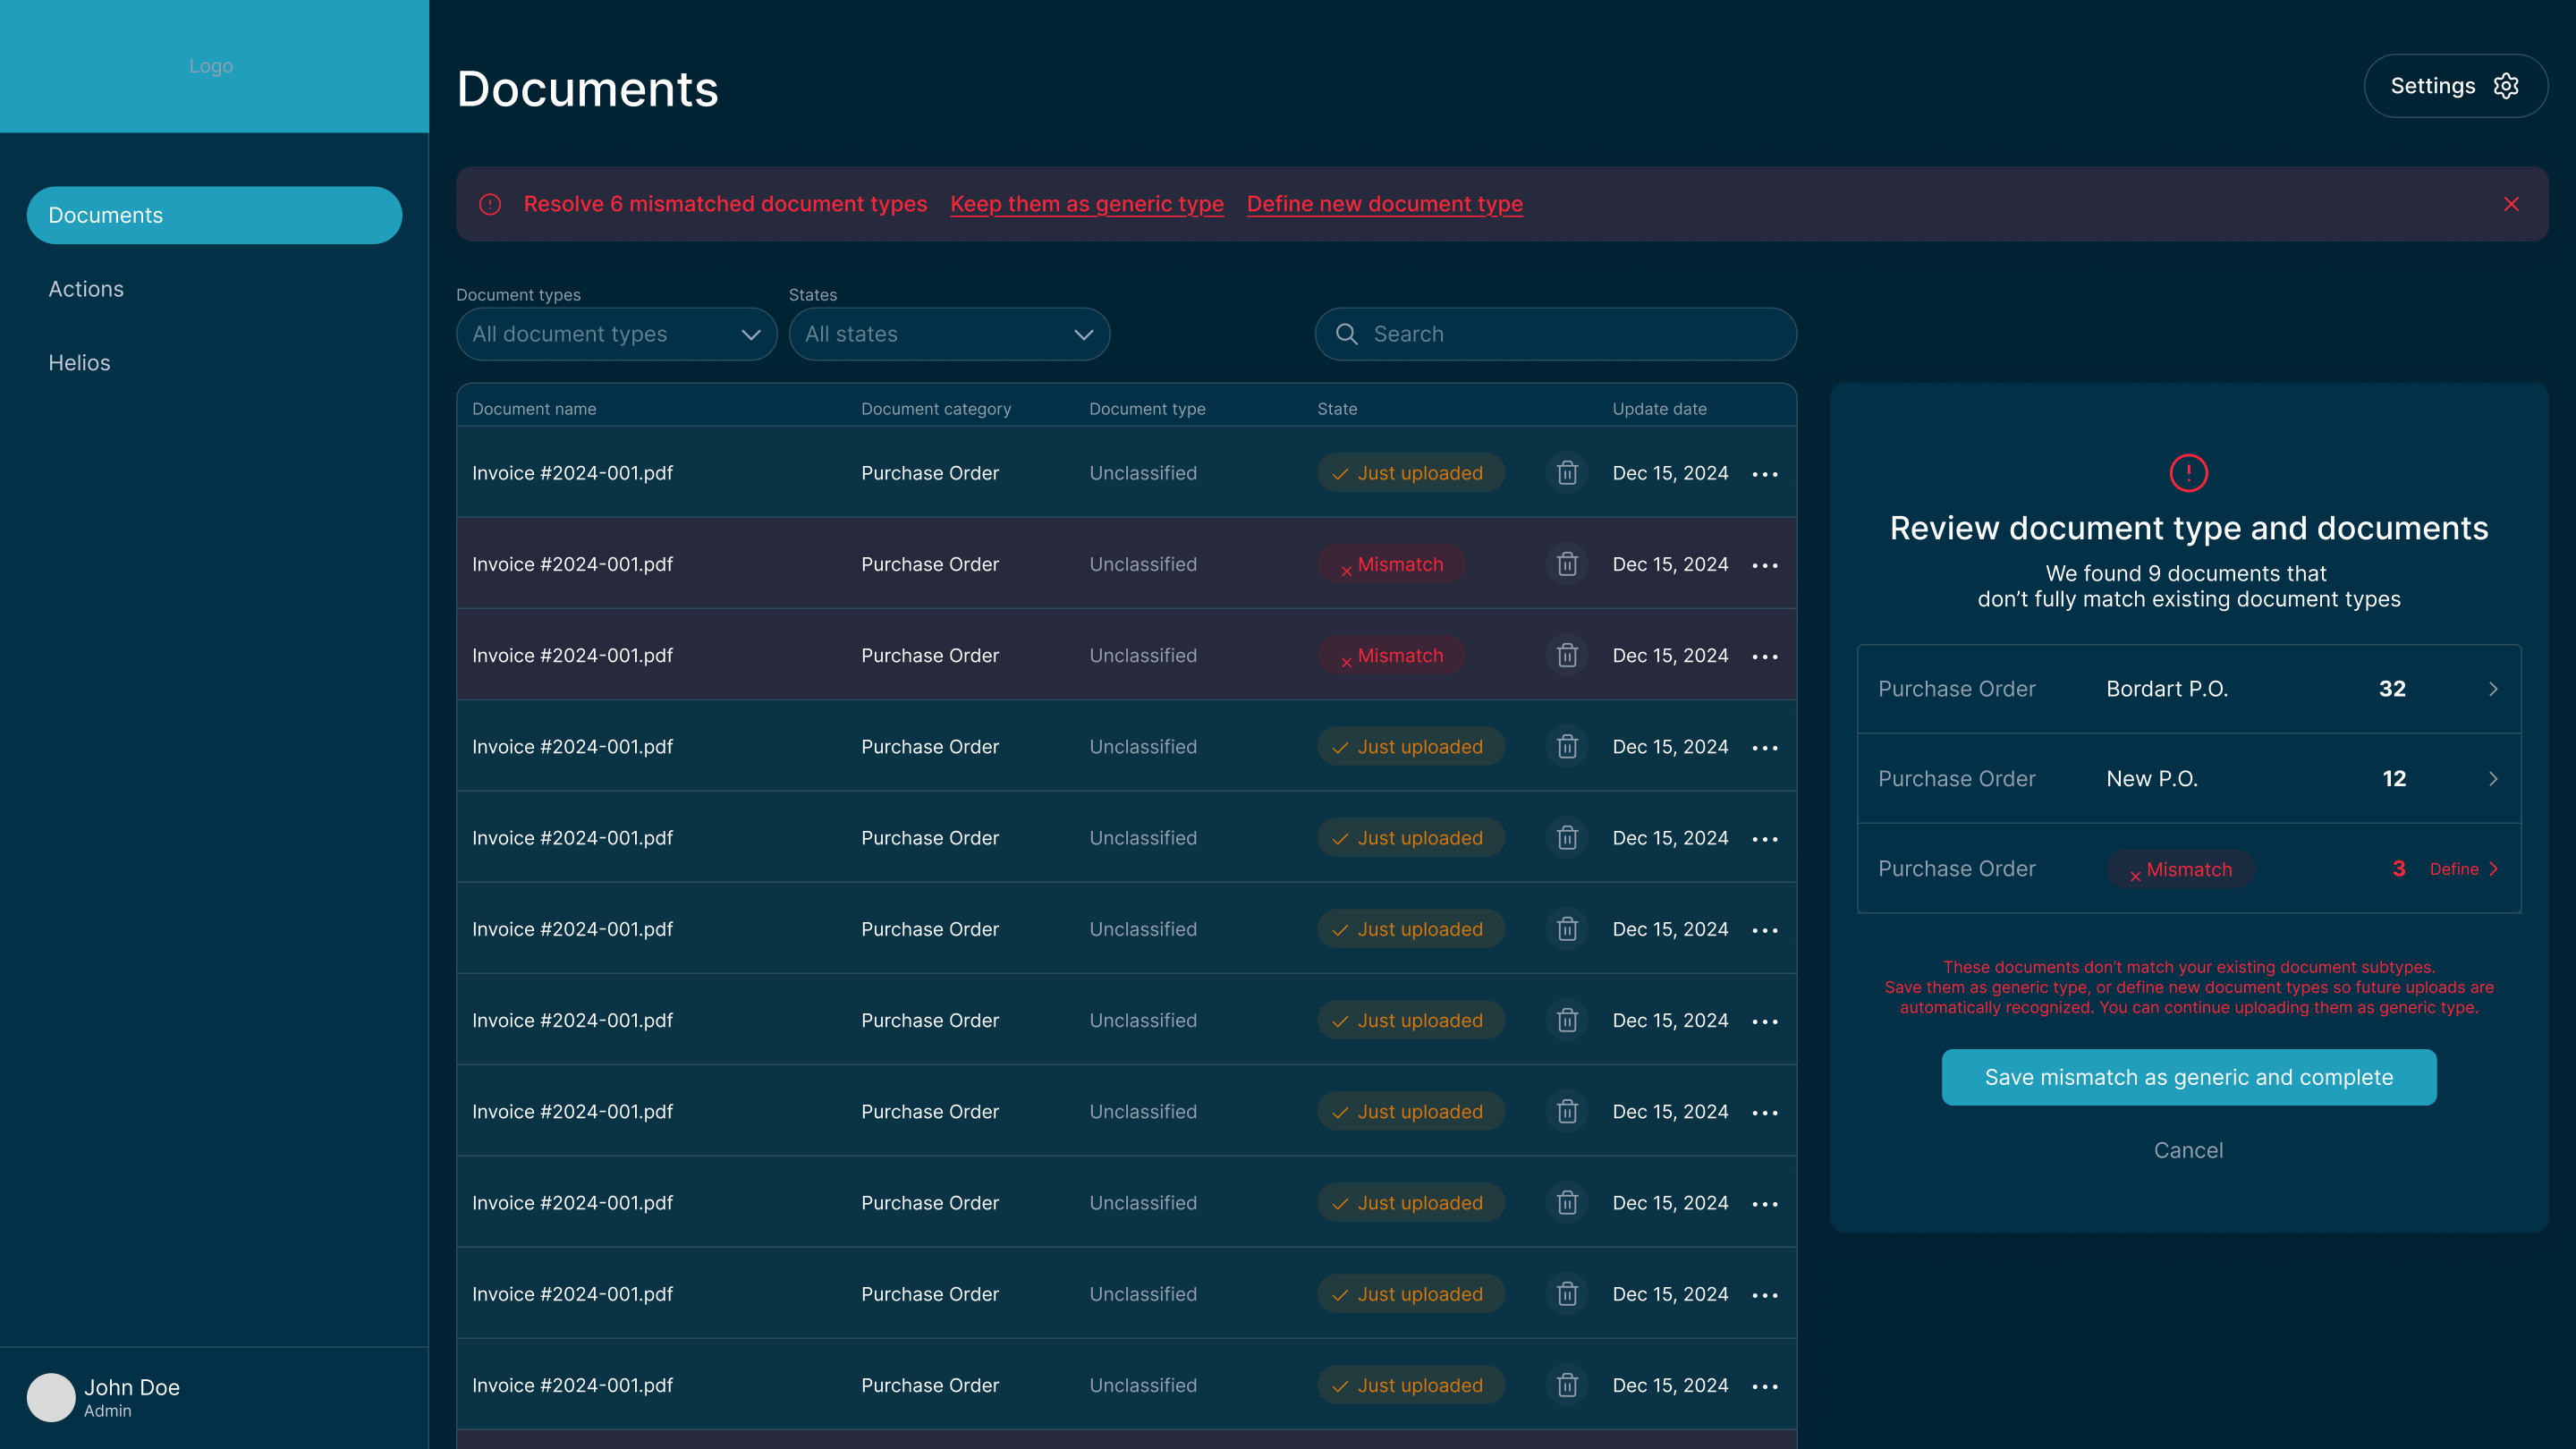Dismiss the red mismatch alert banner
This screenshot has height=1449, width=2576.
point(2511,204)
